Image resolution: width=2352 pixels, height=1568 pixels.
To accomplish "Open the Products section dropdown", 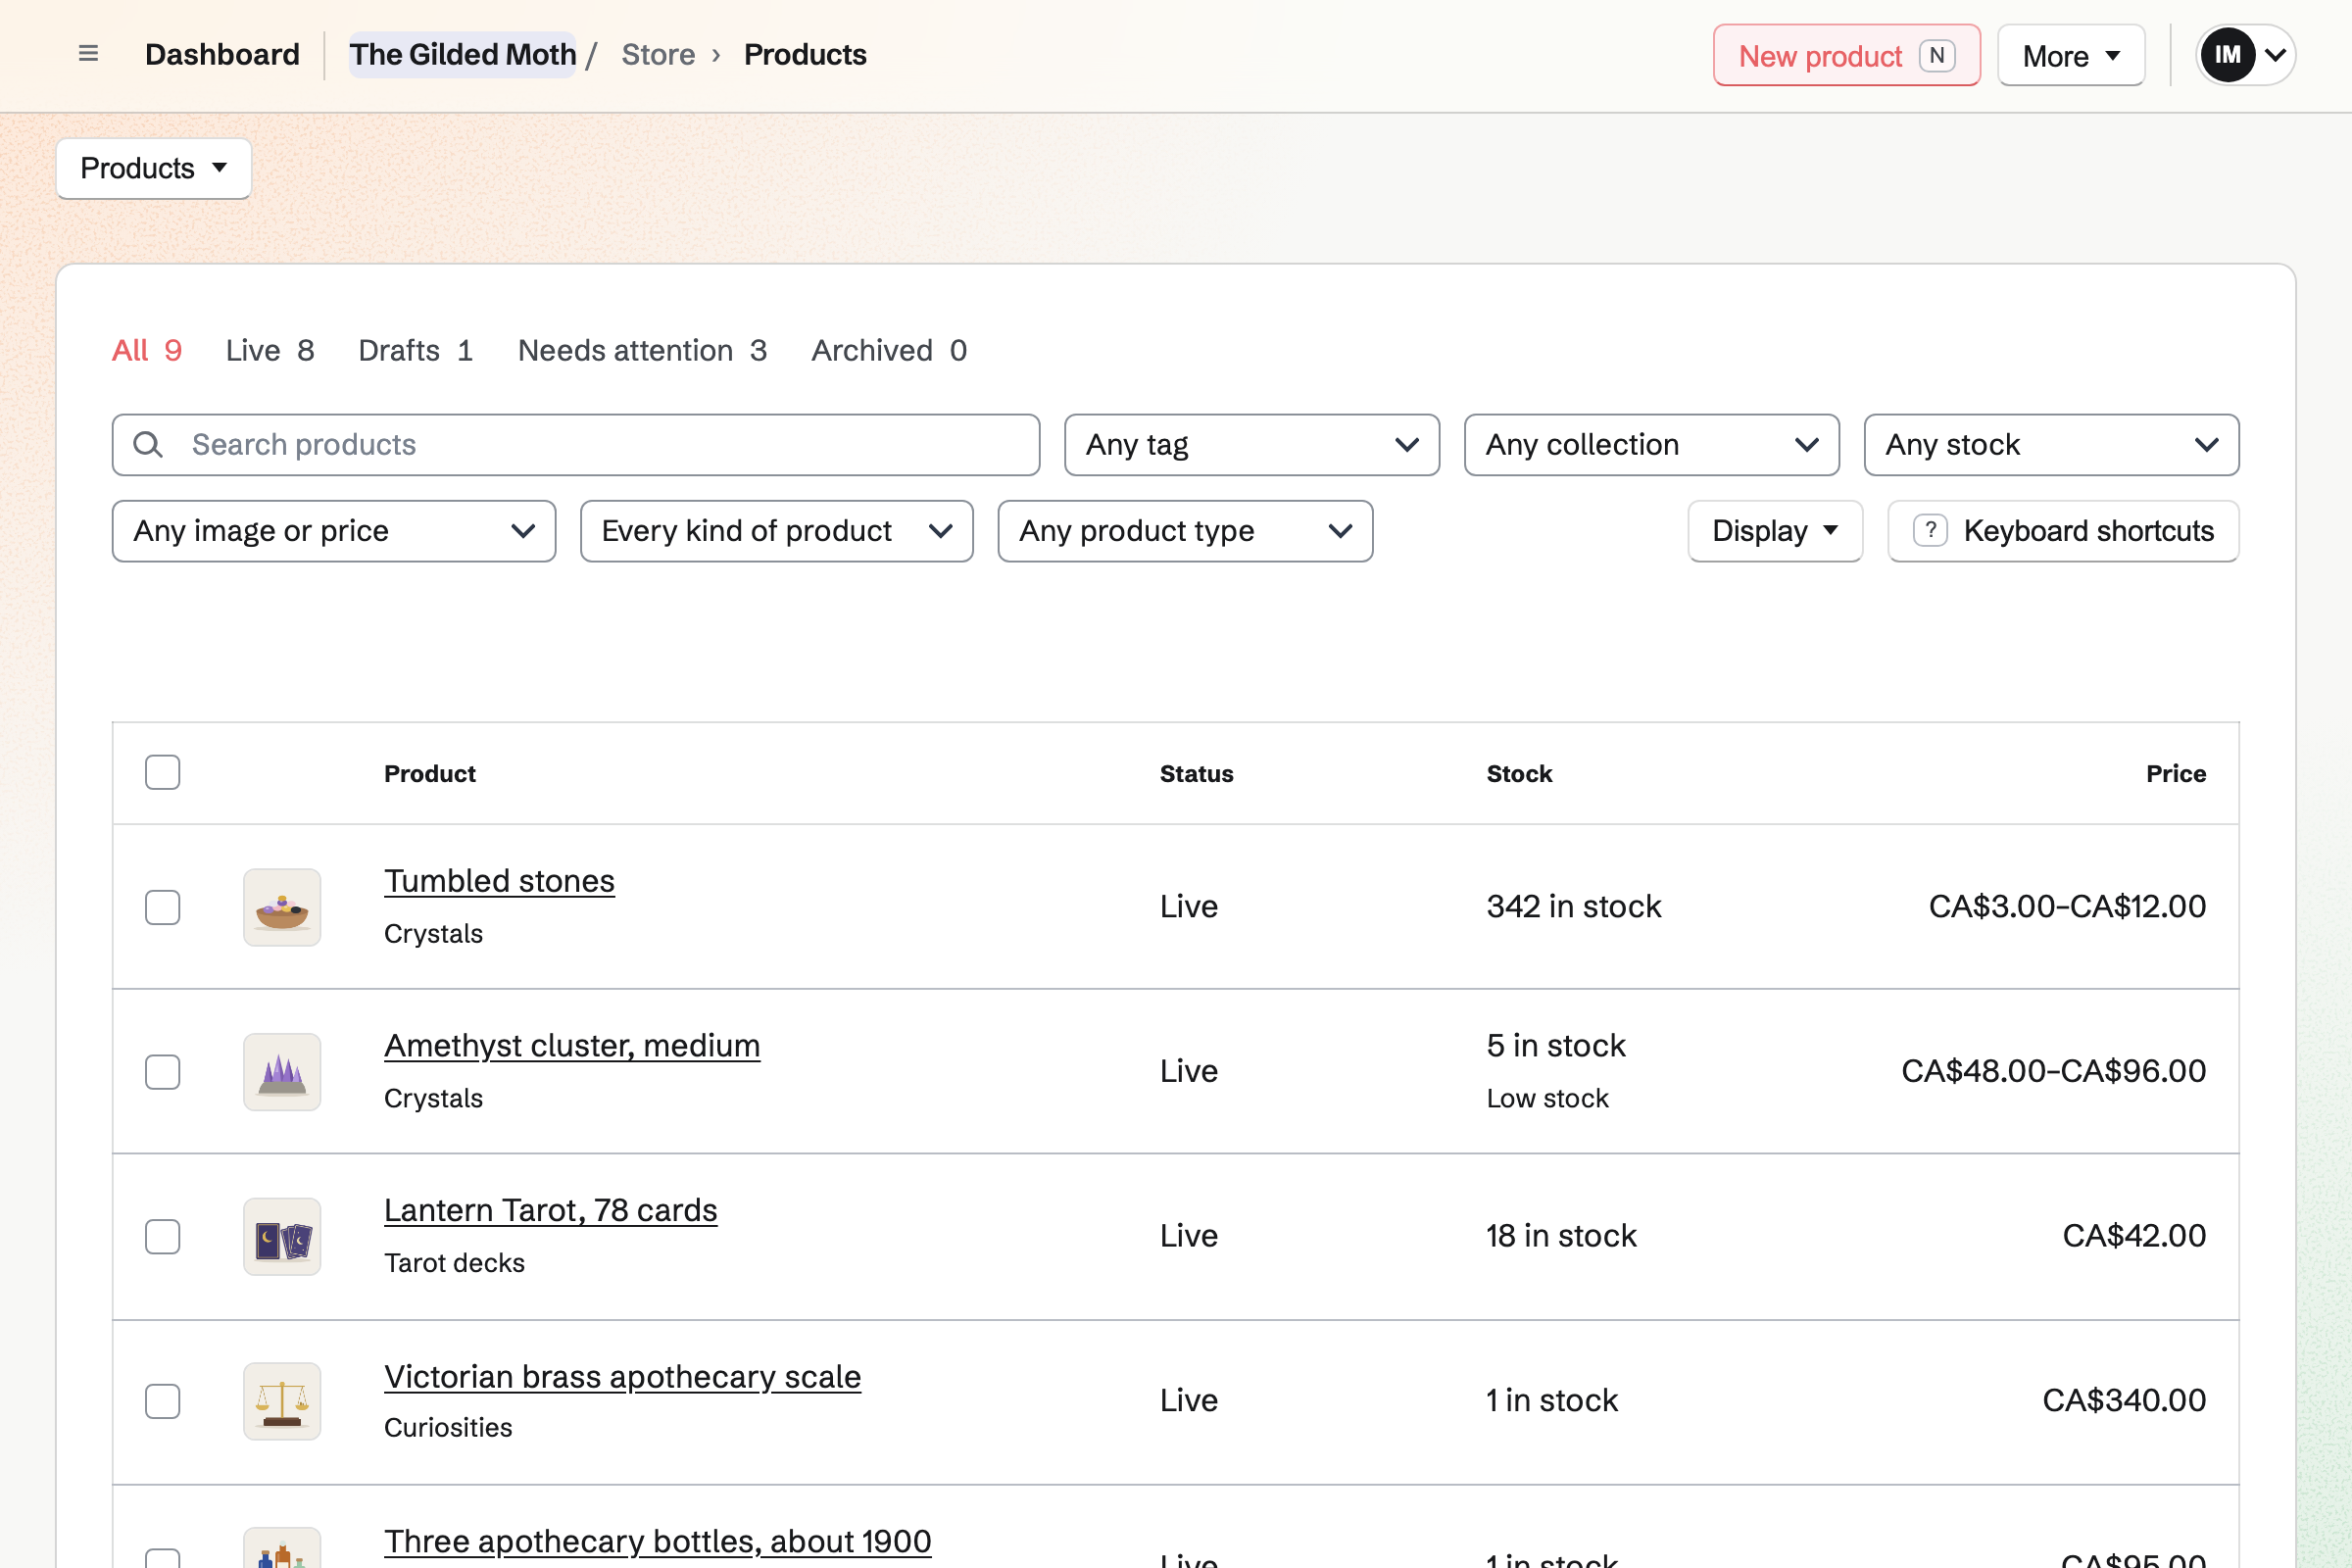I will (x=154, y=168).
